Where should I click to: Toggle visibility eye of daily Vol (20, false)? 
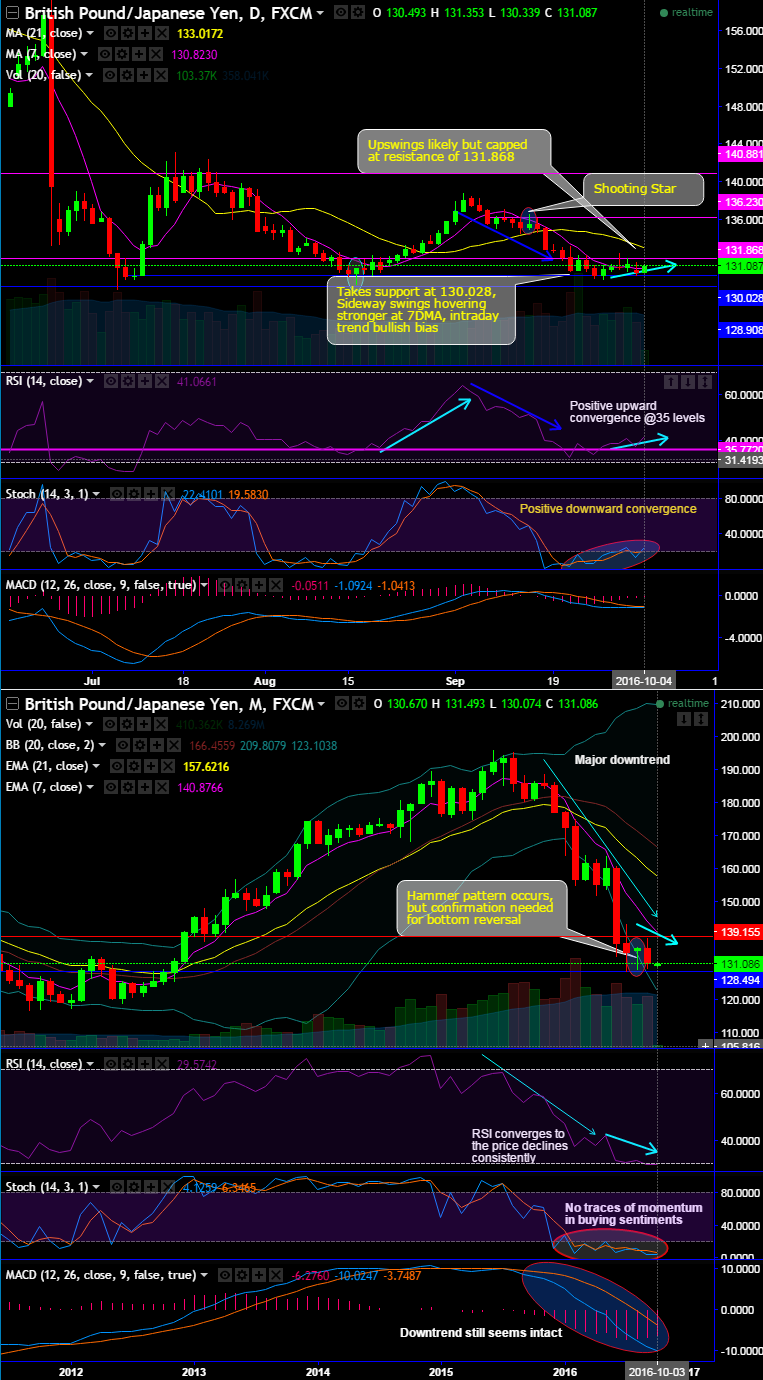click(x=111, y=75)
